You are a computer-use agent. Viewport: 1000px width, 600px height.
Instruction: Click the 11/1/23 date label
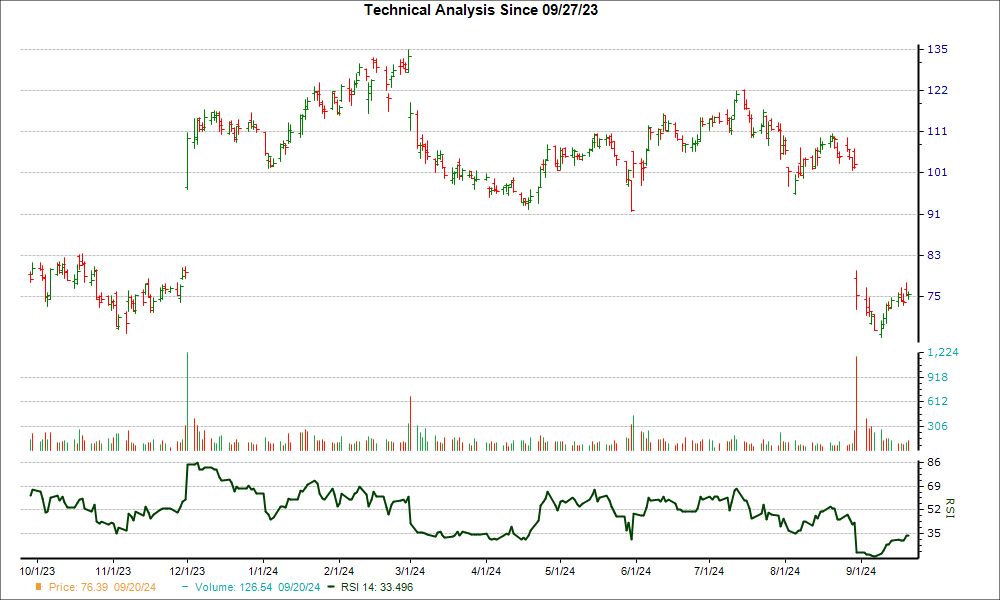tap(113, 571)
